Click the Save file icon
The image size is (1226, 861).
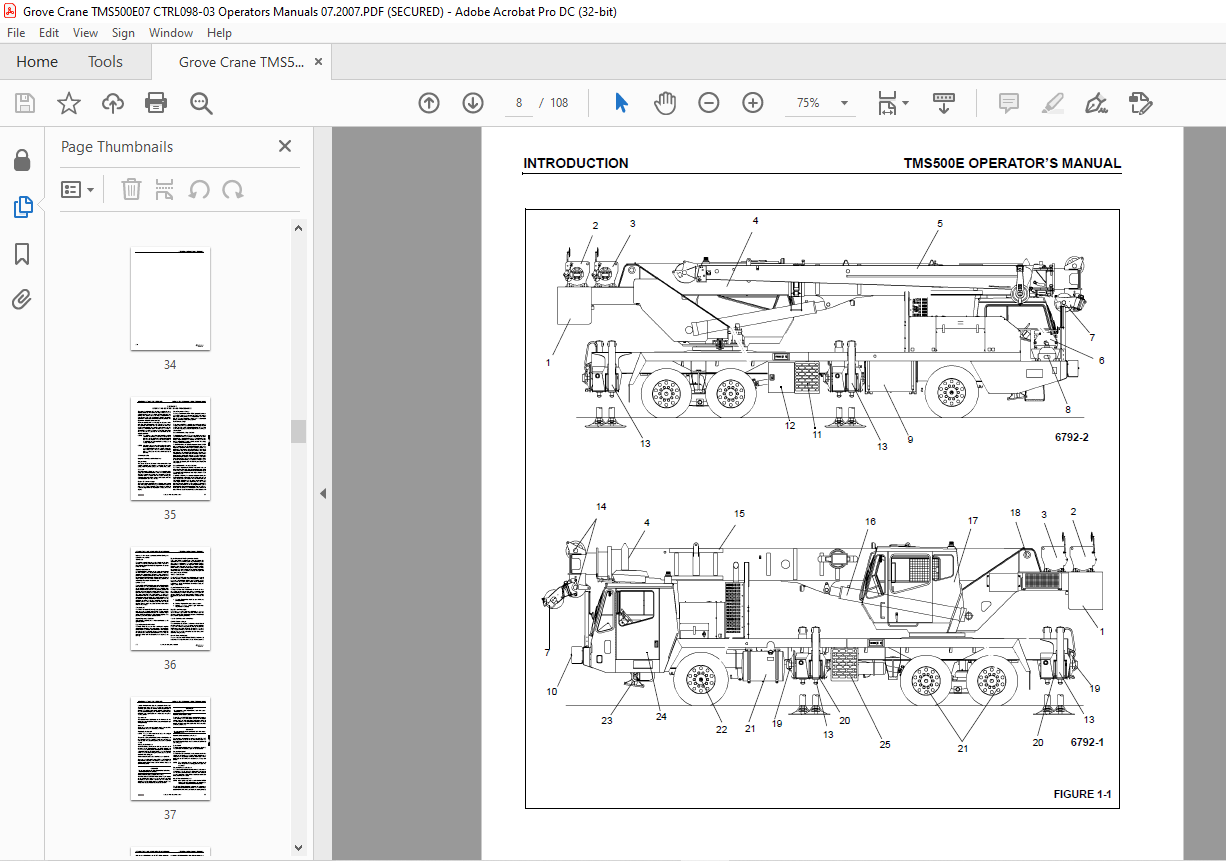click(x=25, y=103)
